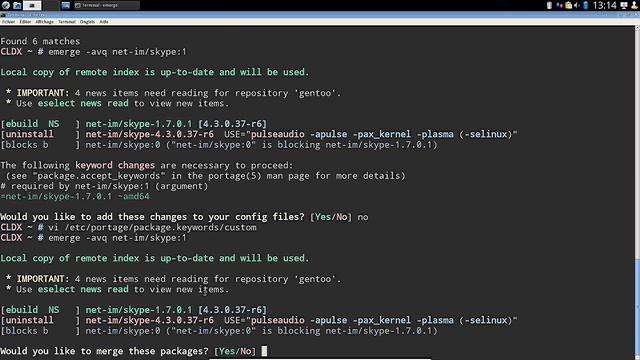Click the '# required by net-im/skype:1 (argument)' line
Image resolution: width=640 pixels, height=360 pixels.
coord(104,186)
